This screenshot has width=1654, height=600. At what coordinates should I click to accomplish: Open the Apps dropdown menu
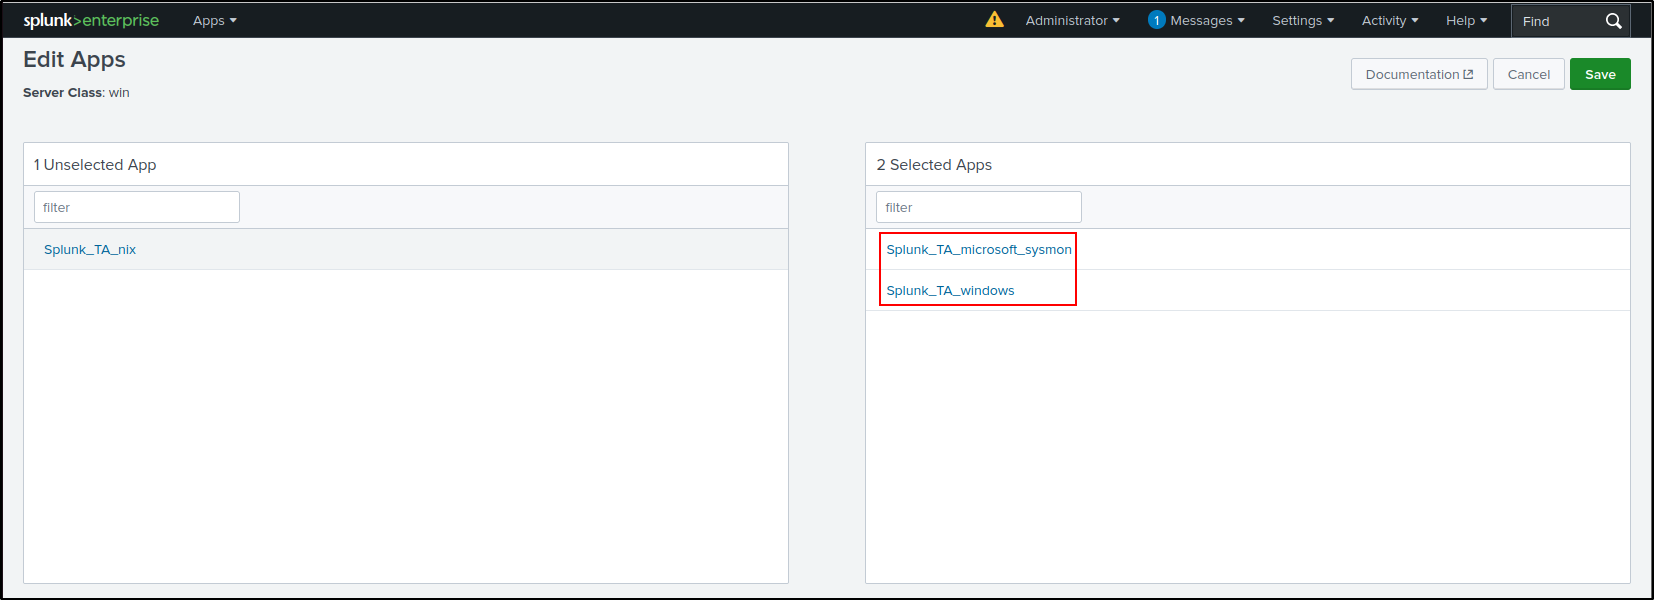(x=214, y=20)
